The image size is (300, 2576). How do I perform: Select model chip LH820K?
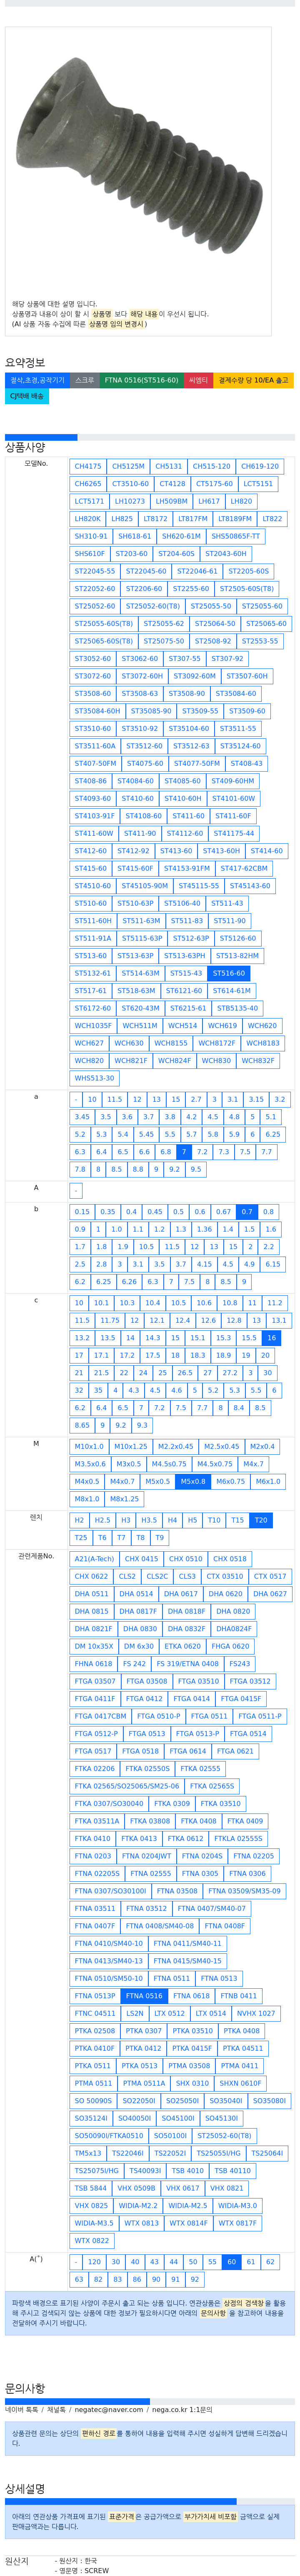click(87, 519)
